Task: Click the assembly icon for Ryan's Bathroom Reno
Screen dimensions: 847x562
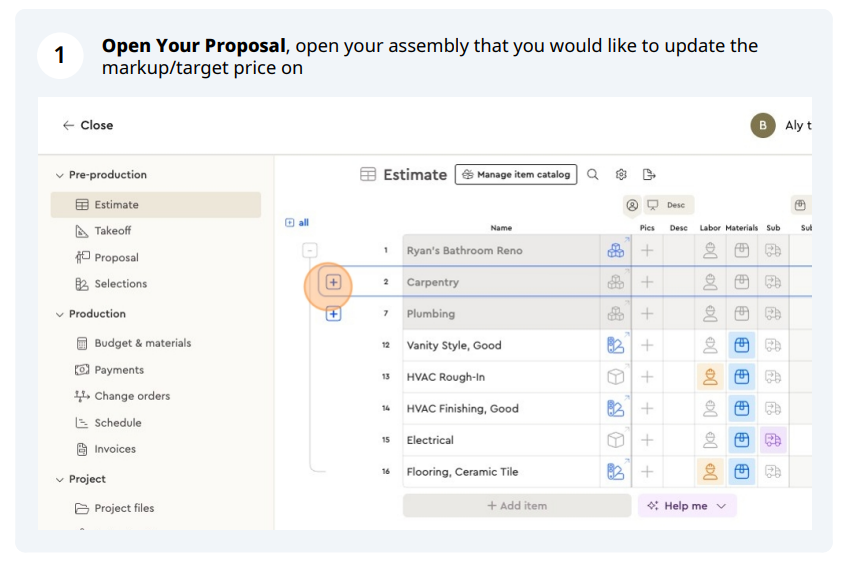Action: point(615,251)
